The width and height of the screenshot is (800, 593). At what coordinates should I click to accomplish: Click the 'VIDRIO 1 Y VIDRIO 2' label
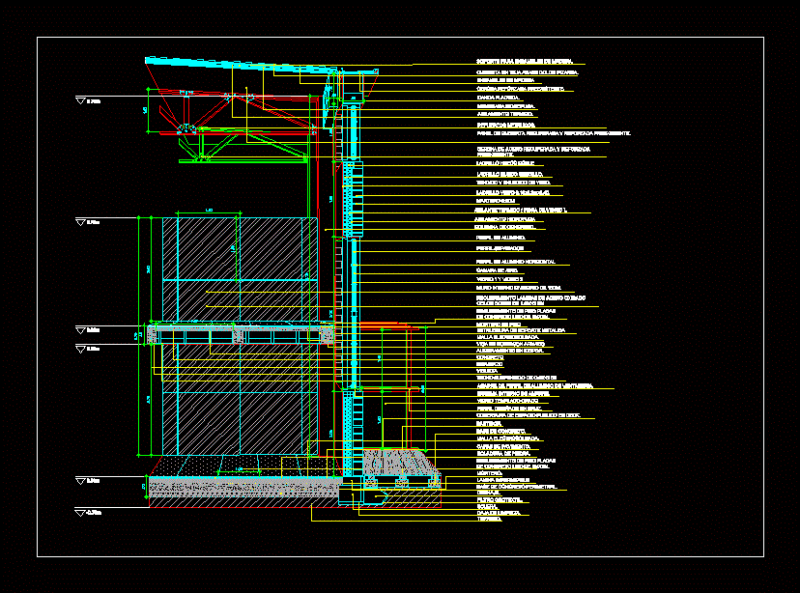pyautogui.click(x=499, y=279)
